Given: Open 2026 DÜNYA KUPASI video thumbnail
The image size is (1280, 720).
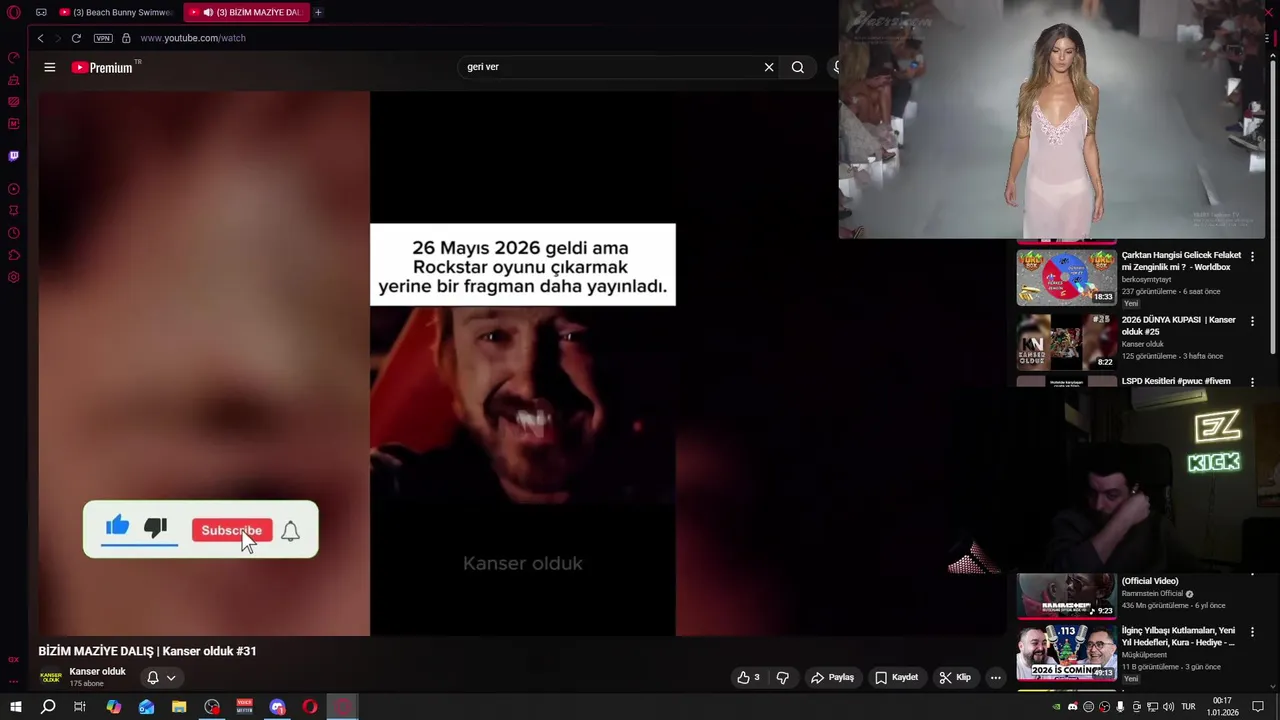Looking at the screenshot, I should point(1066,341).
